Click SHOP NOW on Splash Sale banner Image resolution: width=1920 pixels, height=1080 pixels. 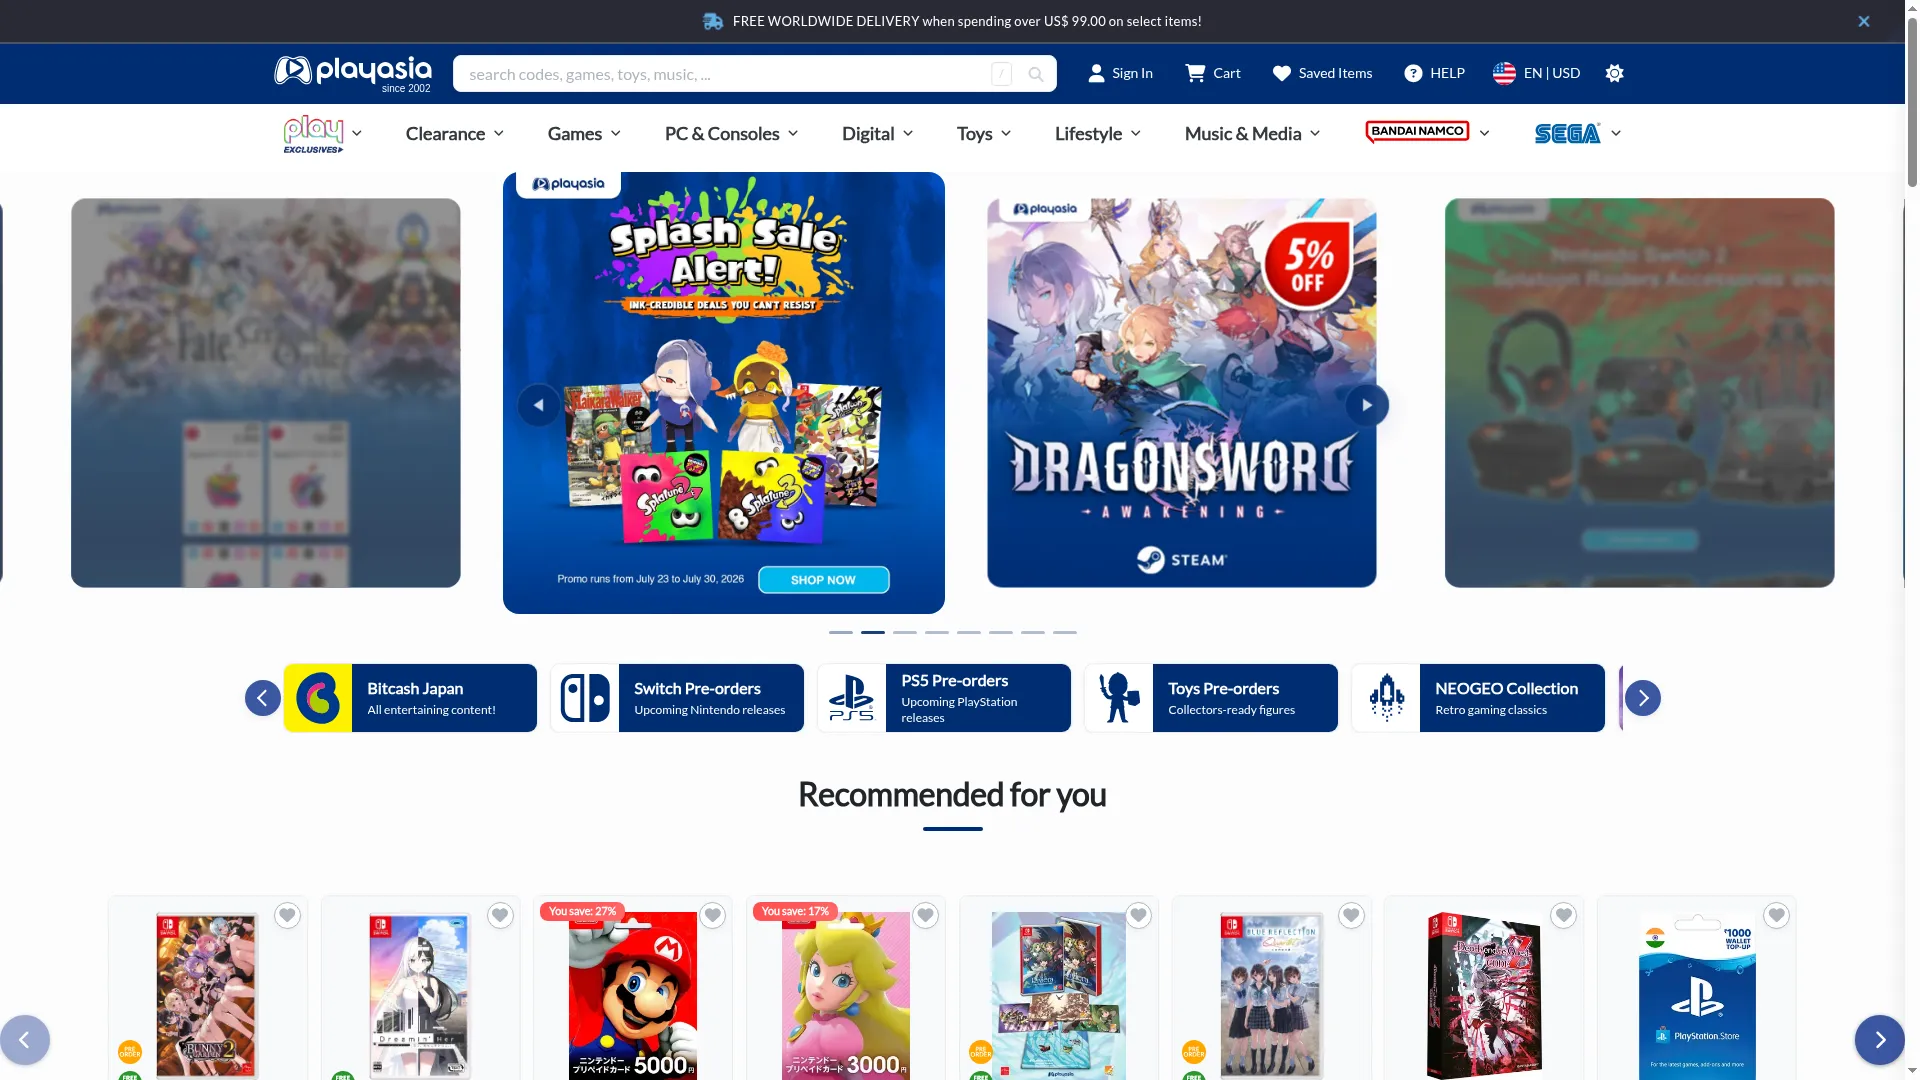823,580
